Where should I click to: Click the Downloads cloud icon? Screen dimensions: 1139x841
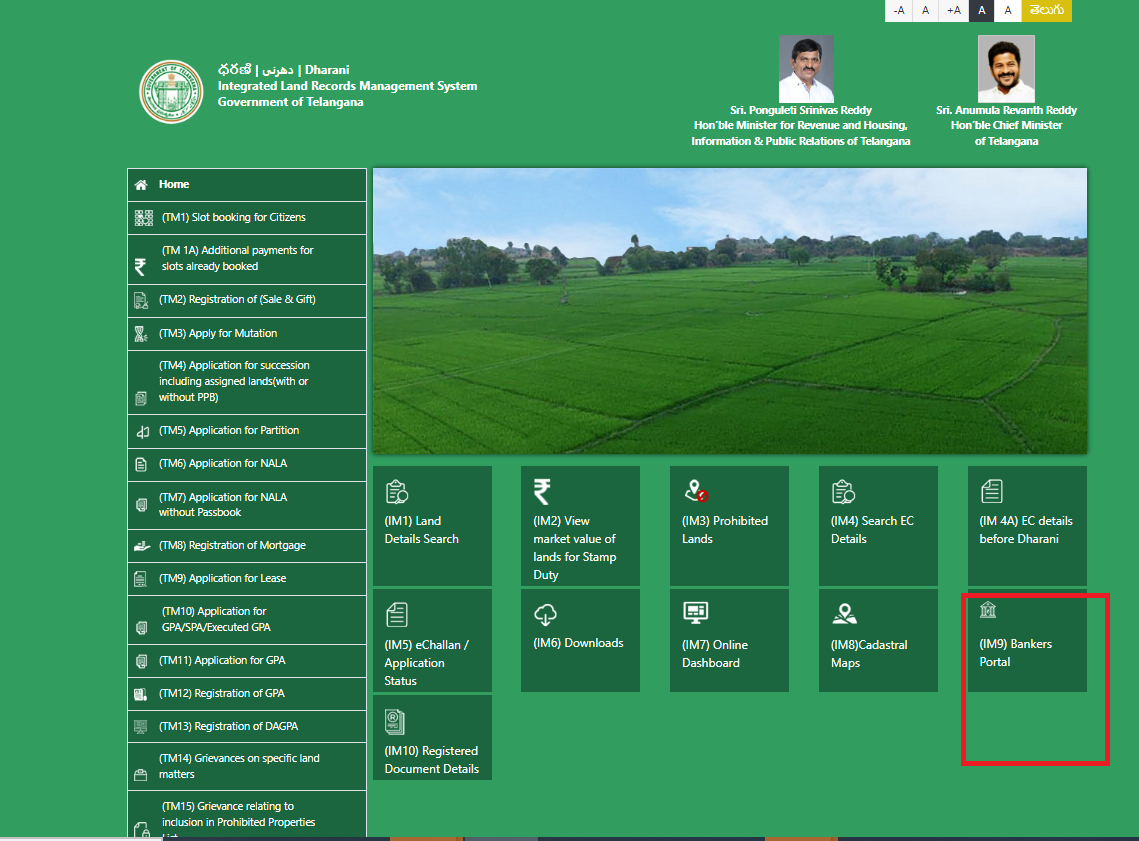pyautogui.click(x=545, y=614)
